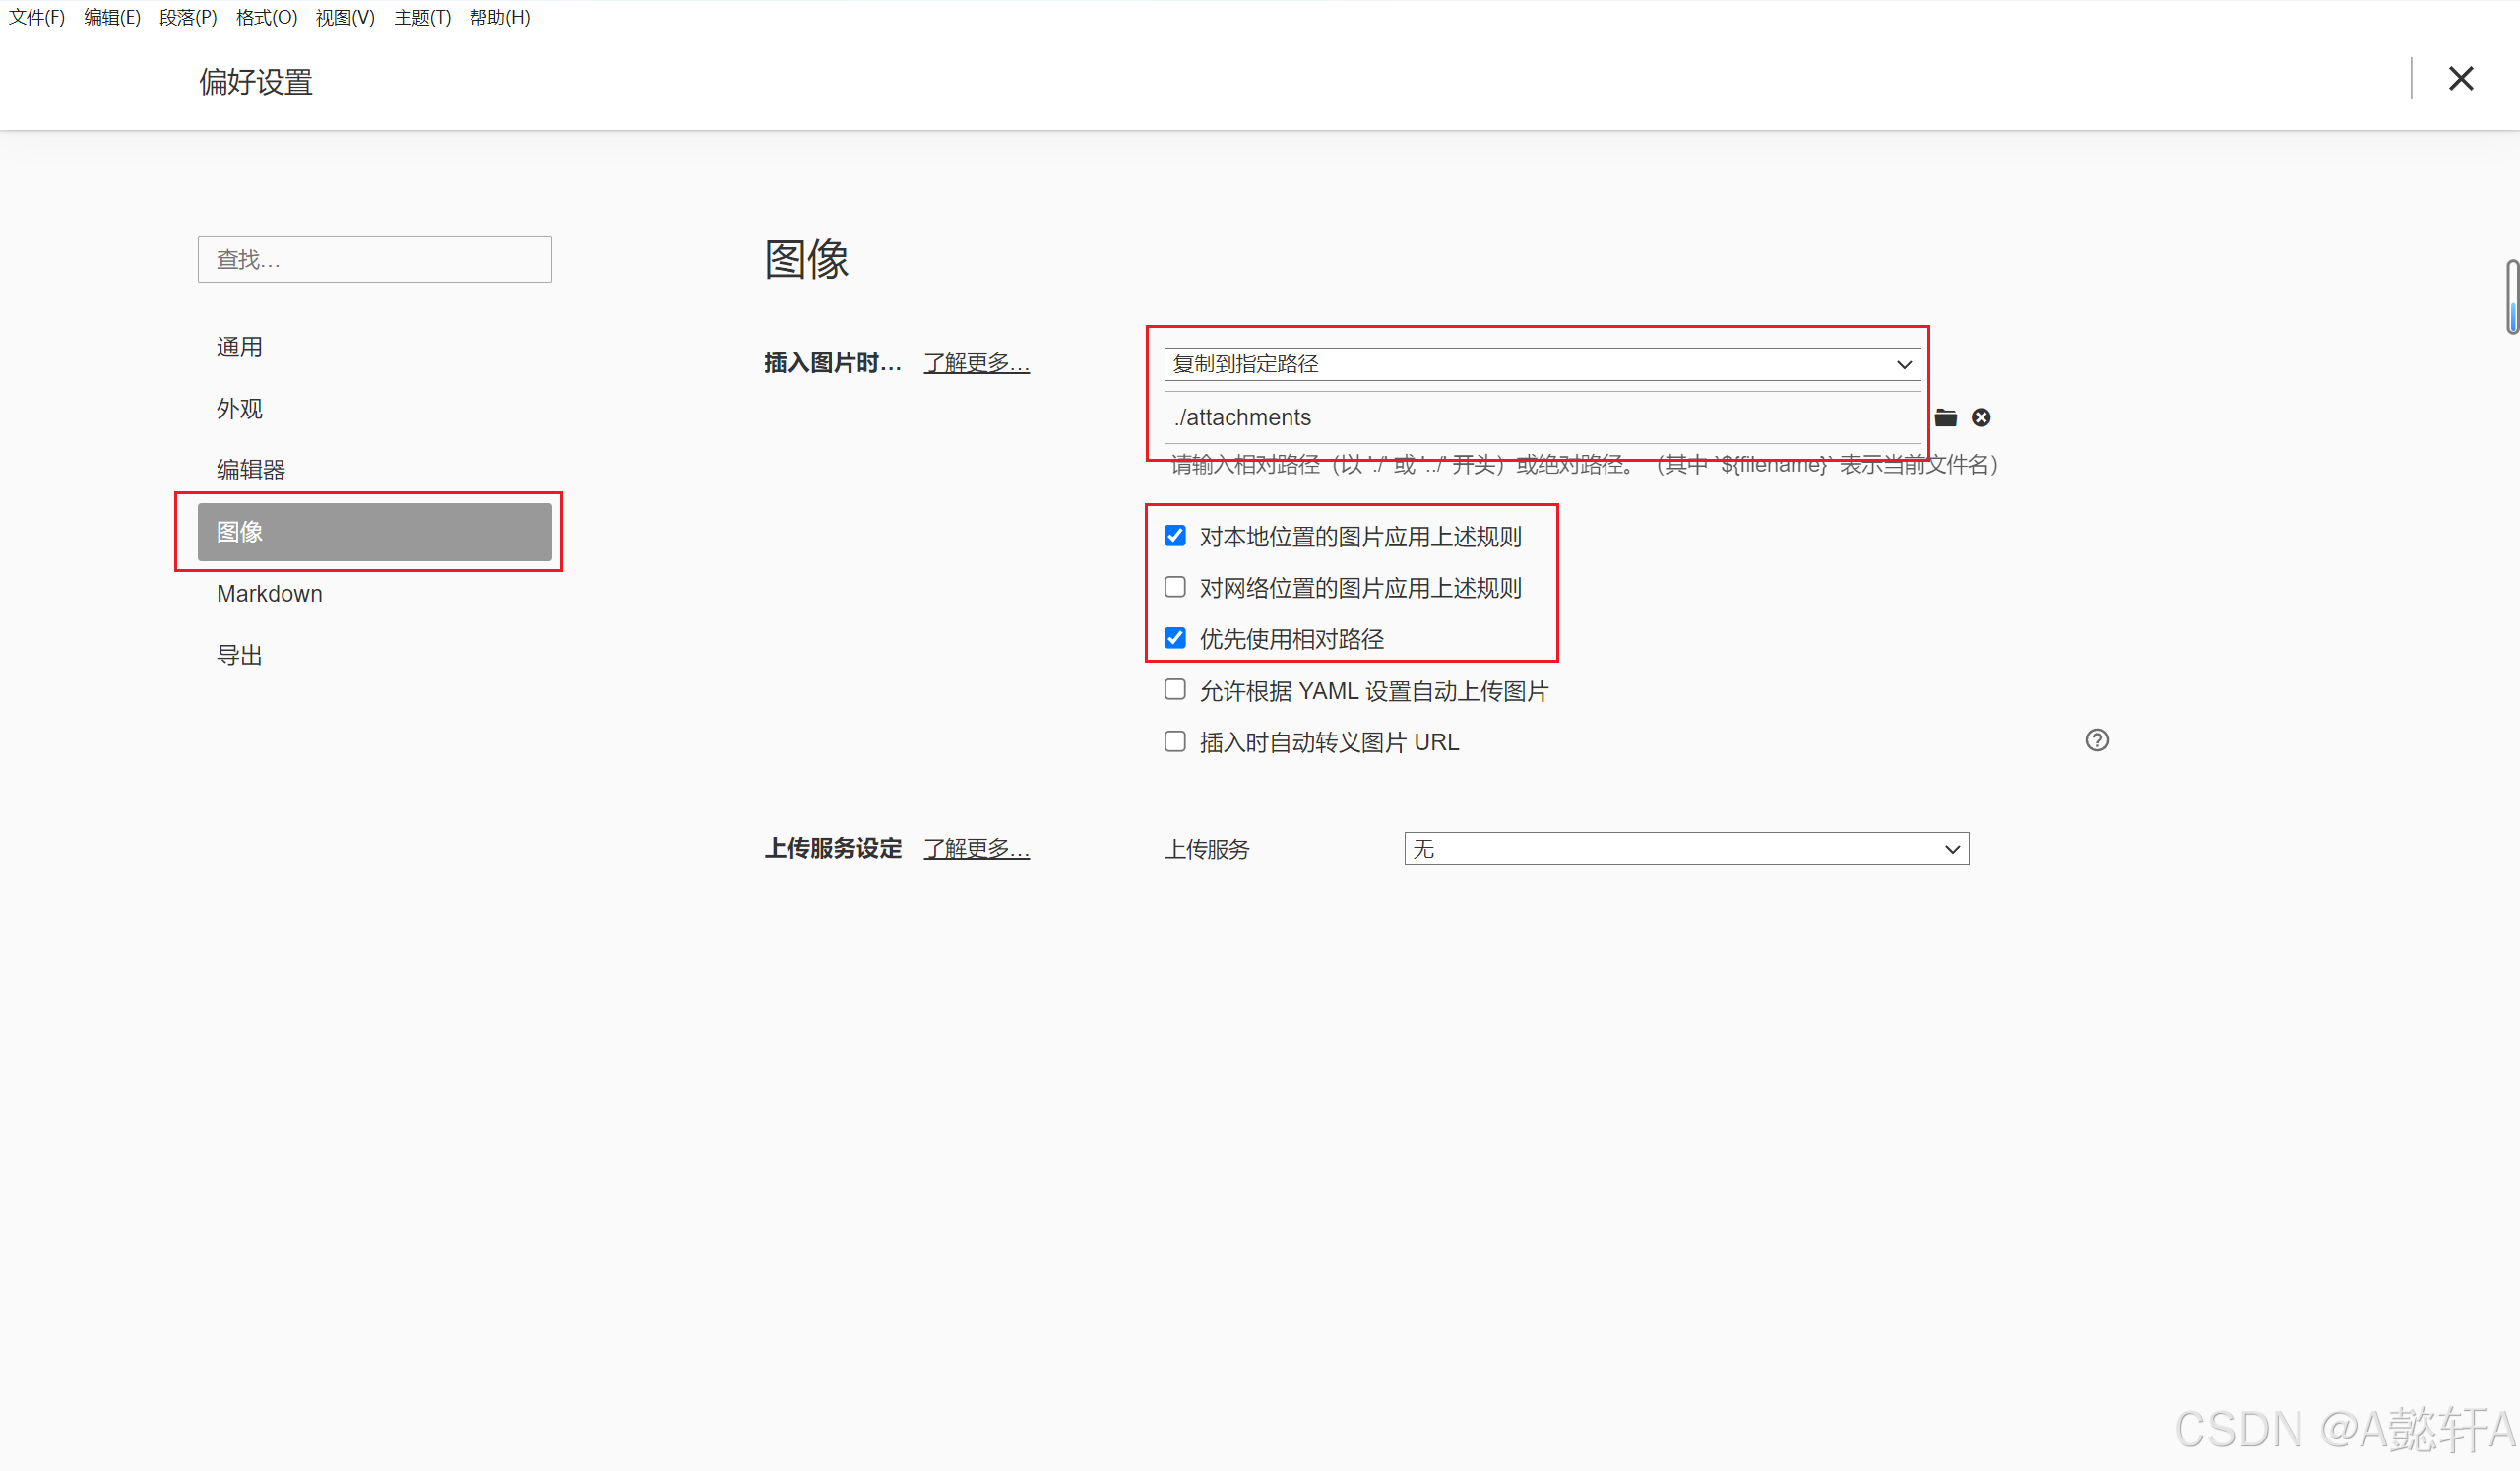Expand the upload service dropdown
The height and width of the screenshot is (1471, 2520).
pyautogui.click(x=1686, y=849)
